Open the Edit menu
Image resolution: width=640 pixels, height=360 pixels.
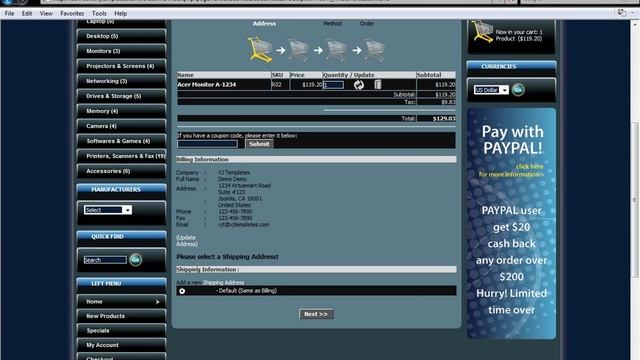click(x=27, y=13)
